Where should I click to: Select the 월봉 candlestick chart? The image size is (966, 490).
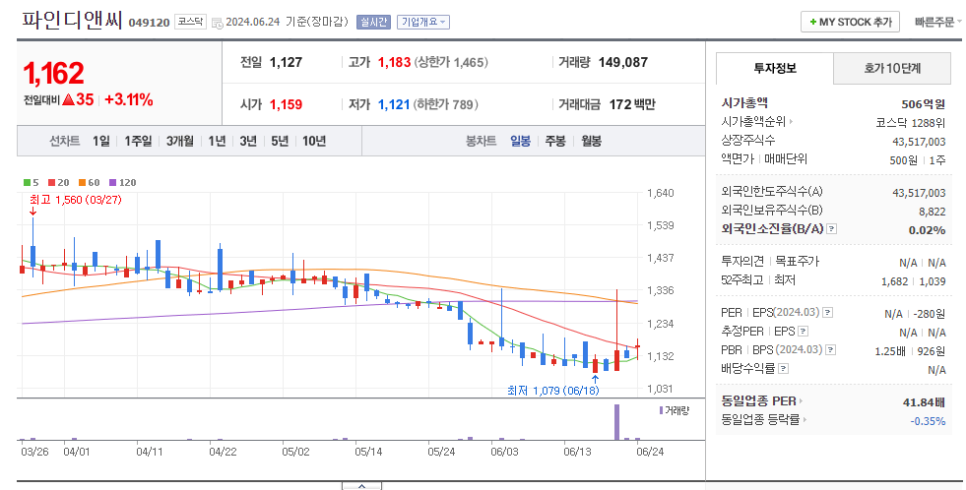591,141
